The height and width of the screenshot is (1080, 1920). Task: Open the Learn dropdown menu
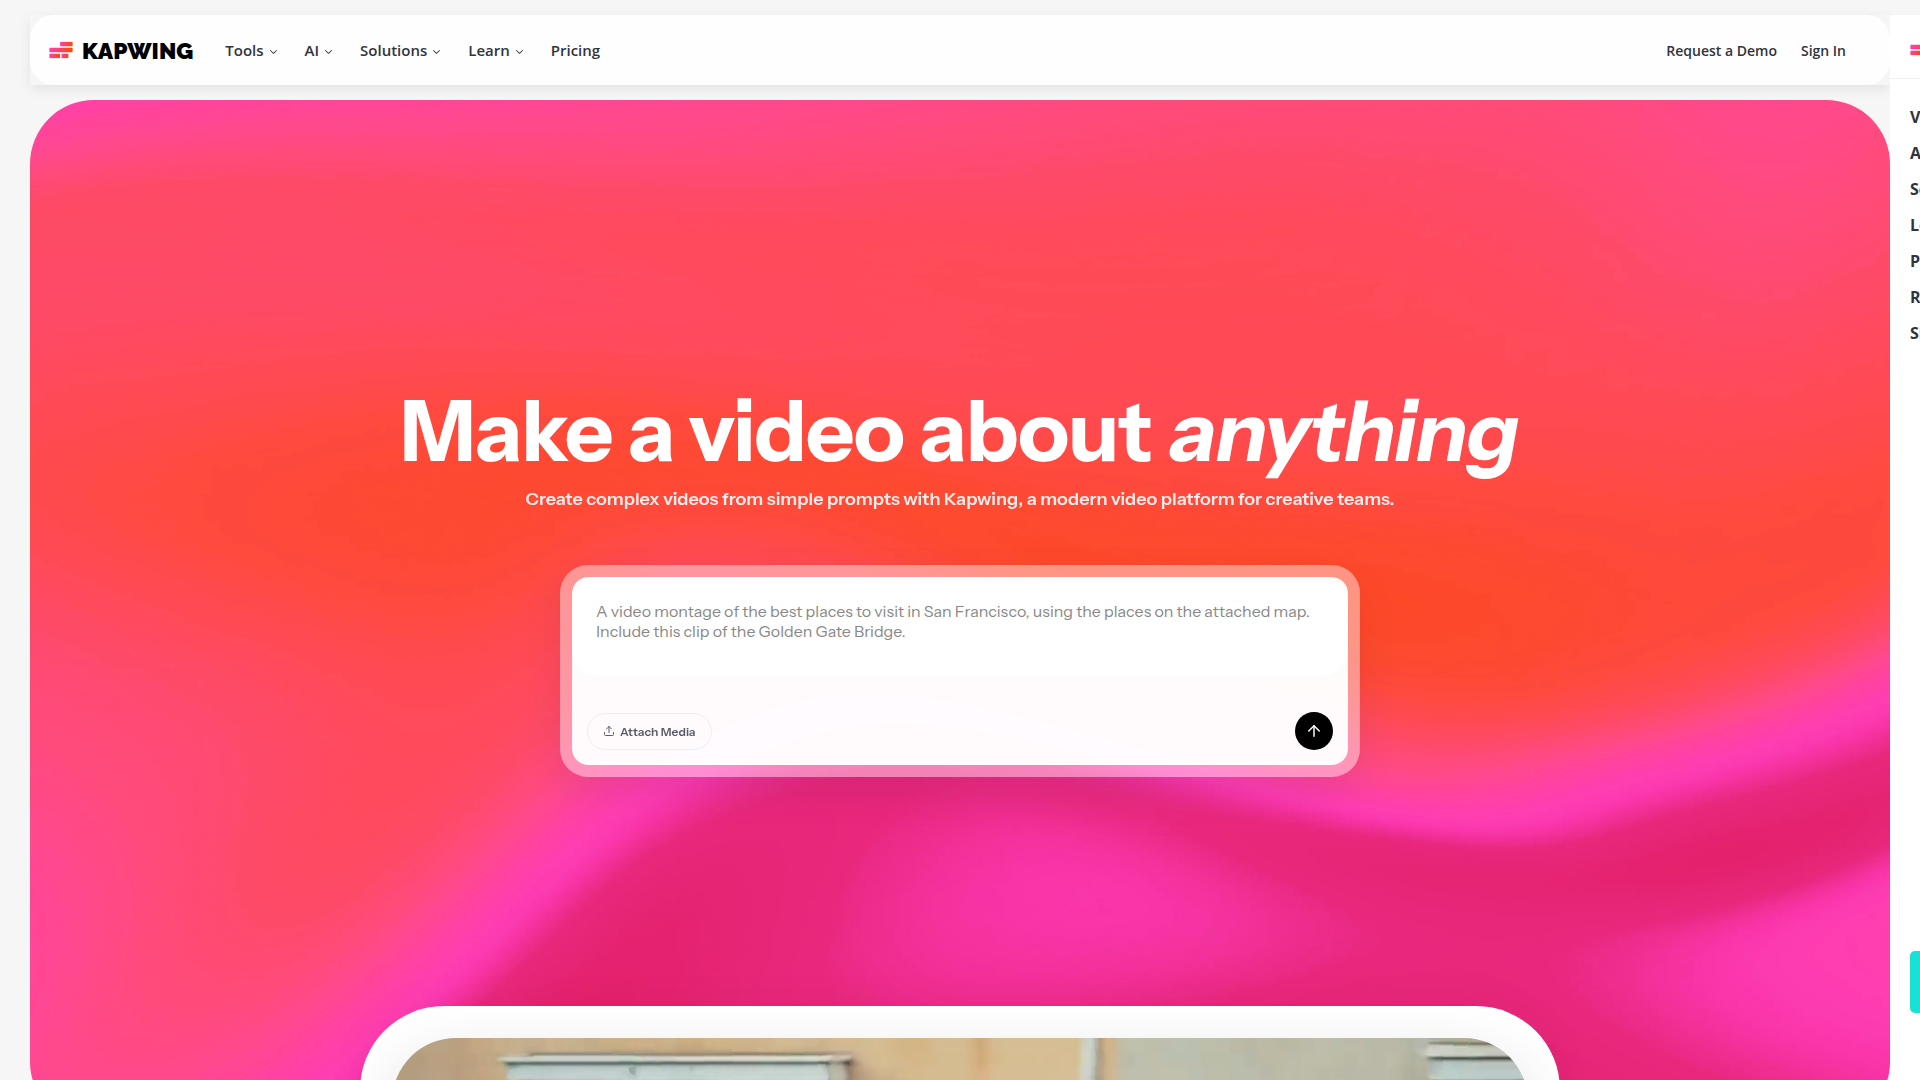click(495, 51)
